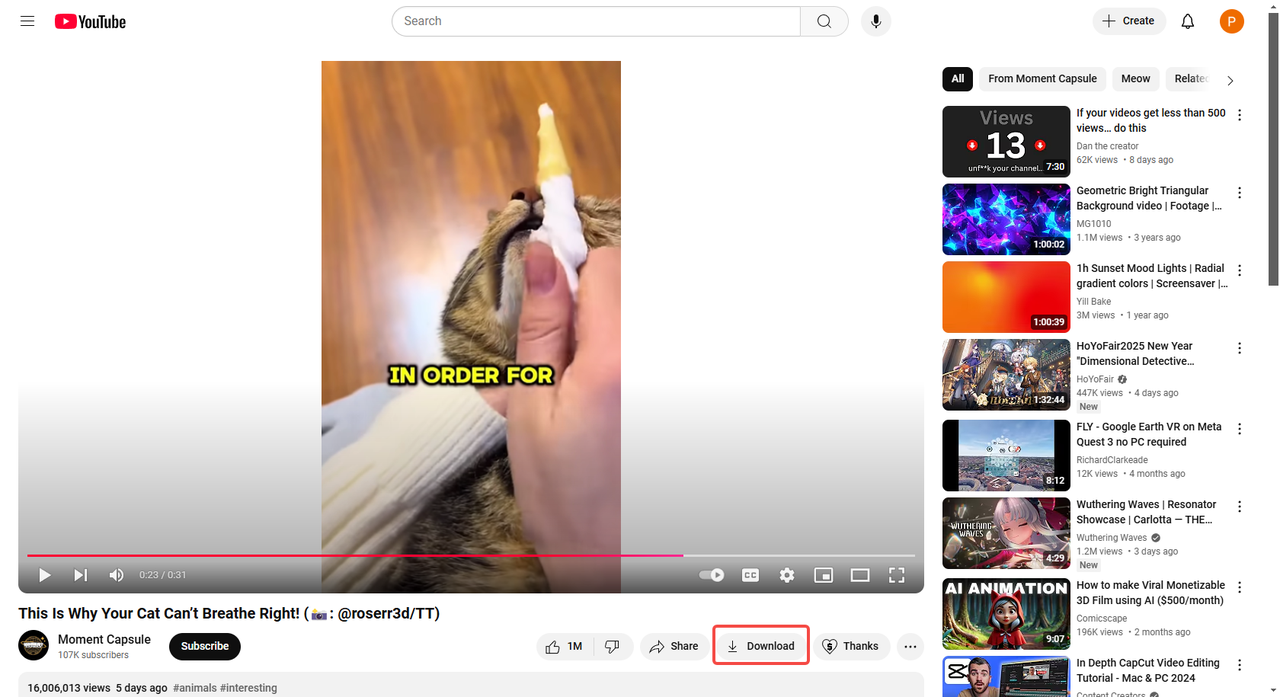This screenshot has height=697, width=1280.
Task: Enable theater mode
Action: click(860, 575)
